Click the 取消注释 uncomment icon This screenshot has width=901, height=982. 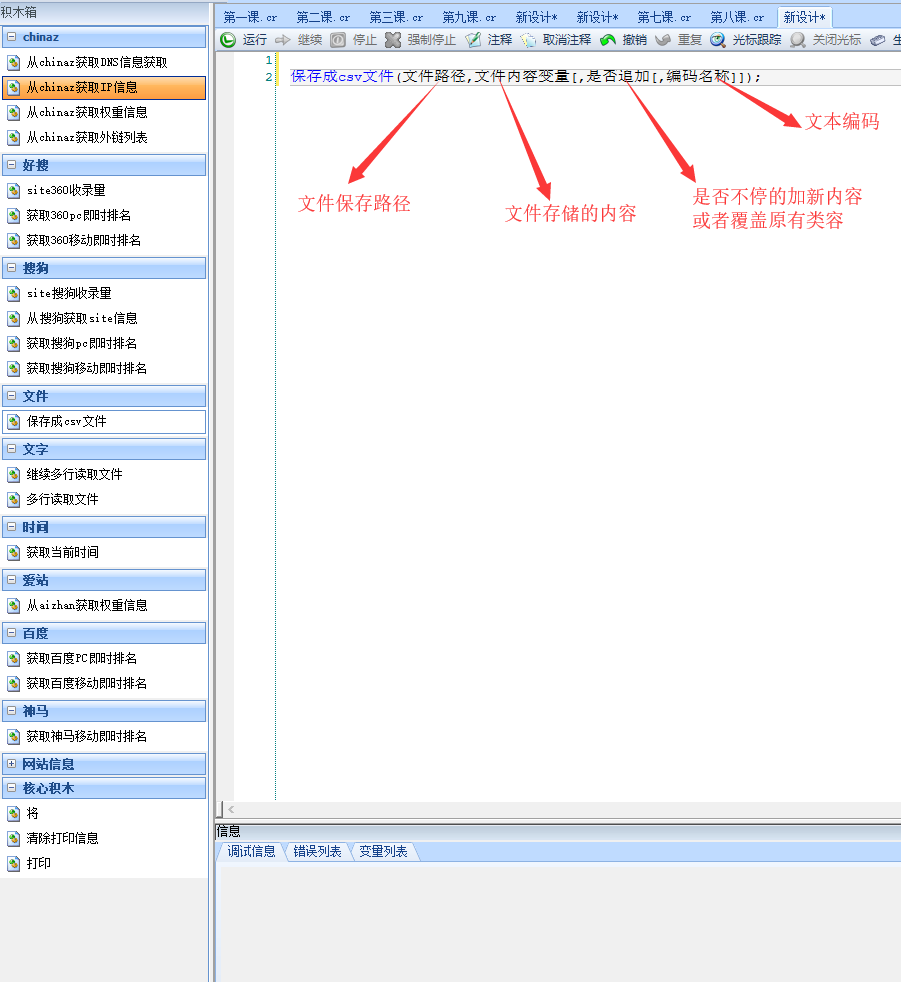click(x=528, y=40)
